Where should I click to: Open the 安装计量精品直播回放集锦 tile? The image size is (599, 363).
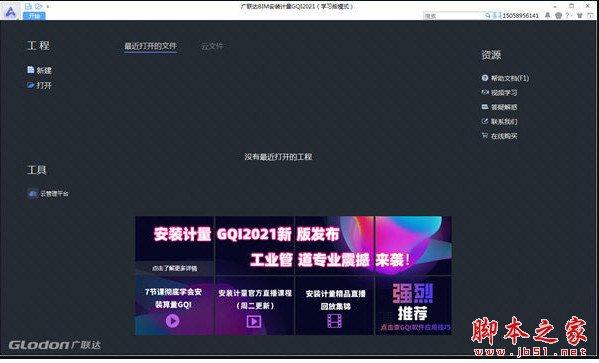tap(335, 306)
